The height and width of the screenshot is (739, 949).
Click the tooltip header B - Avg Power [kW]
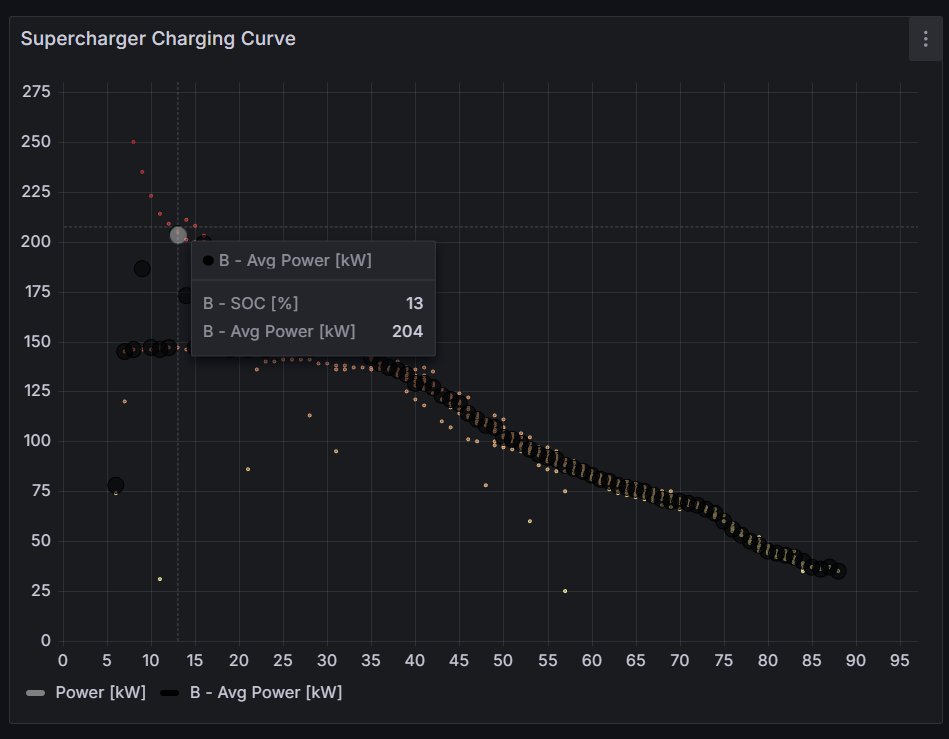(295, 260)
